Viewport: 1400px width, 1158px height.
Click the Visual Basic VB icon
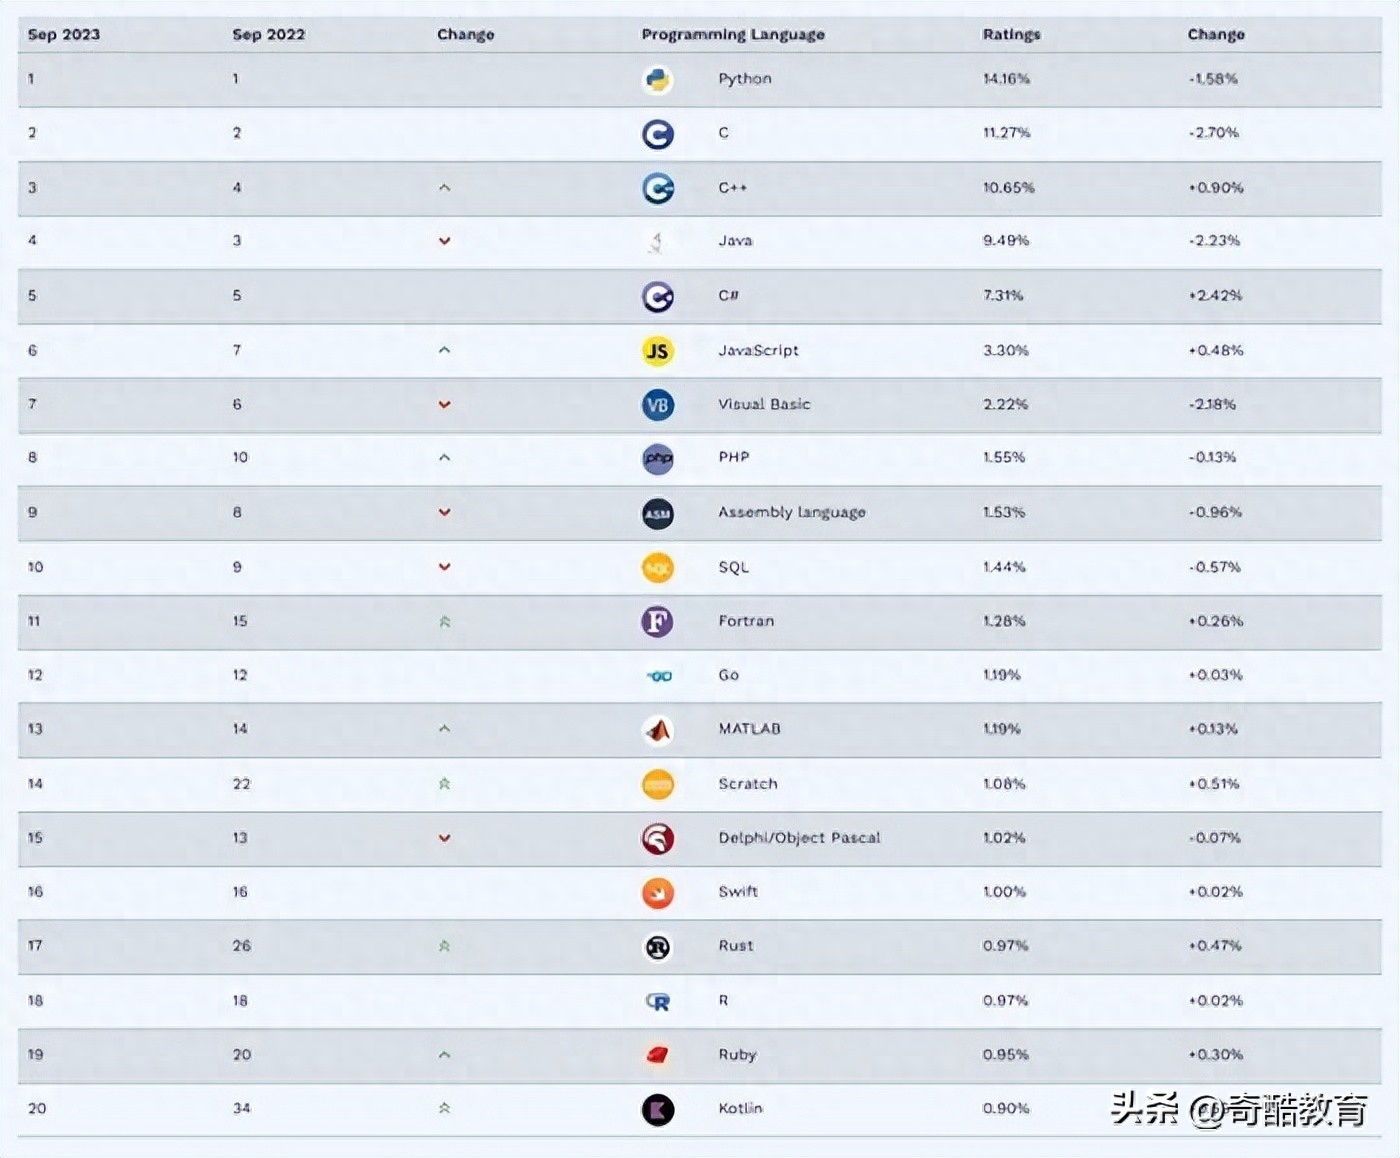pos(657,405)
